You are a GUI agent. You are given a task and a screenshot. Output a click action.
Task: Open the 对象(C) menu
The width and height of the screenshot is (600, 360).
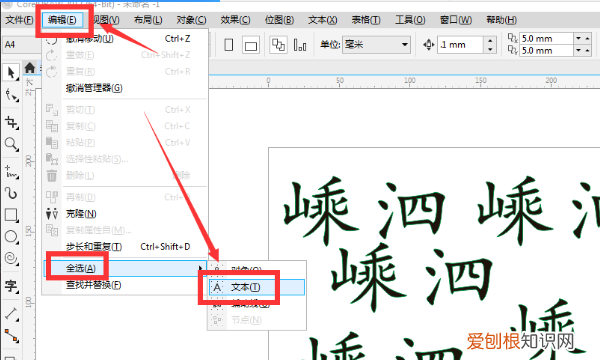(x=191, y=20)
